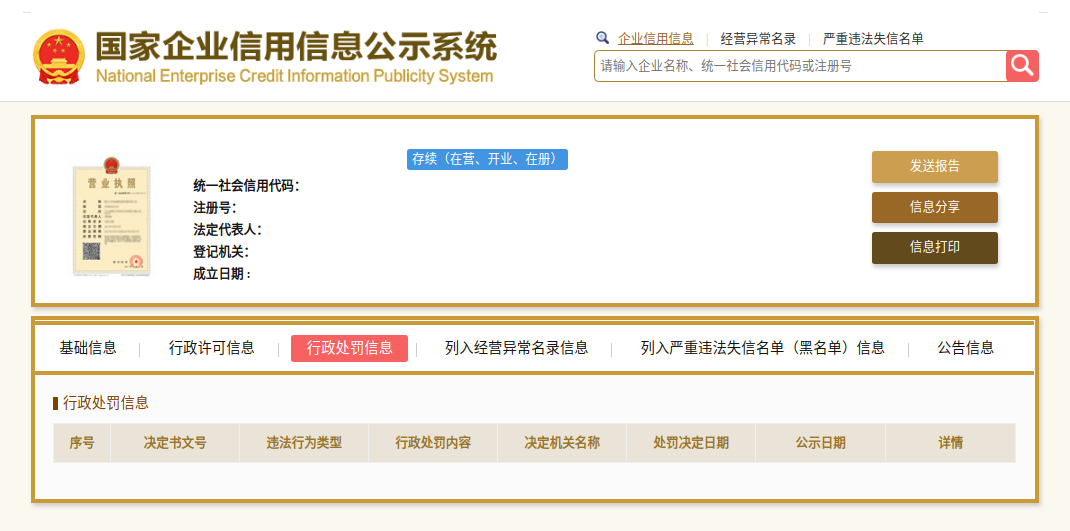Click the 登记机关 label
Viewport: 1070px width, 531px height.
coord(221,252)
